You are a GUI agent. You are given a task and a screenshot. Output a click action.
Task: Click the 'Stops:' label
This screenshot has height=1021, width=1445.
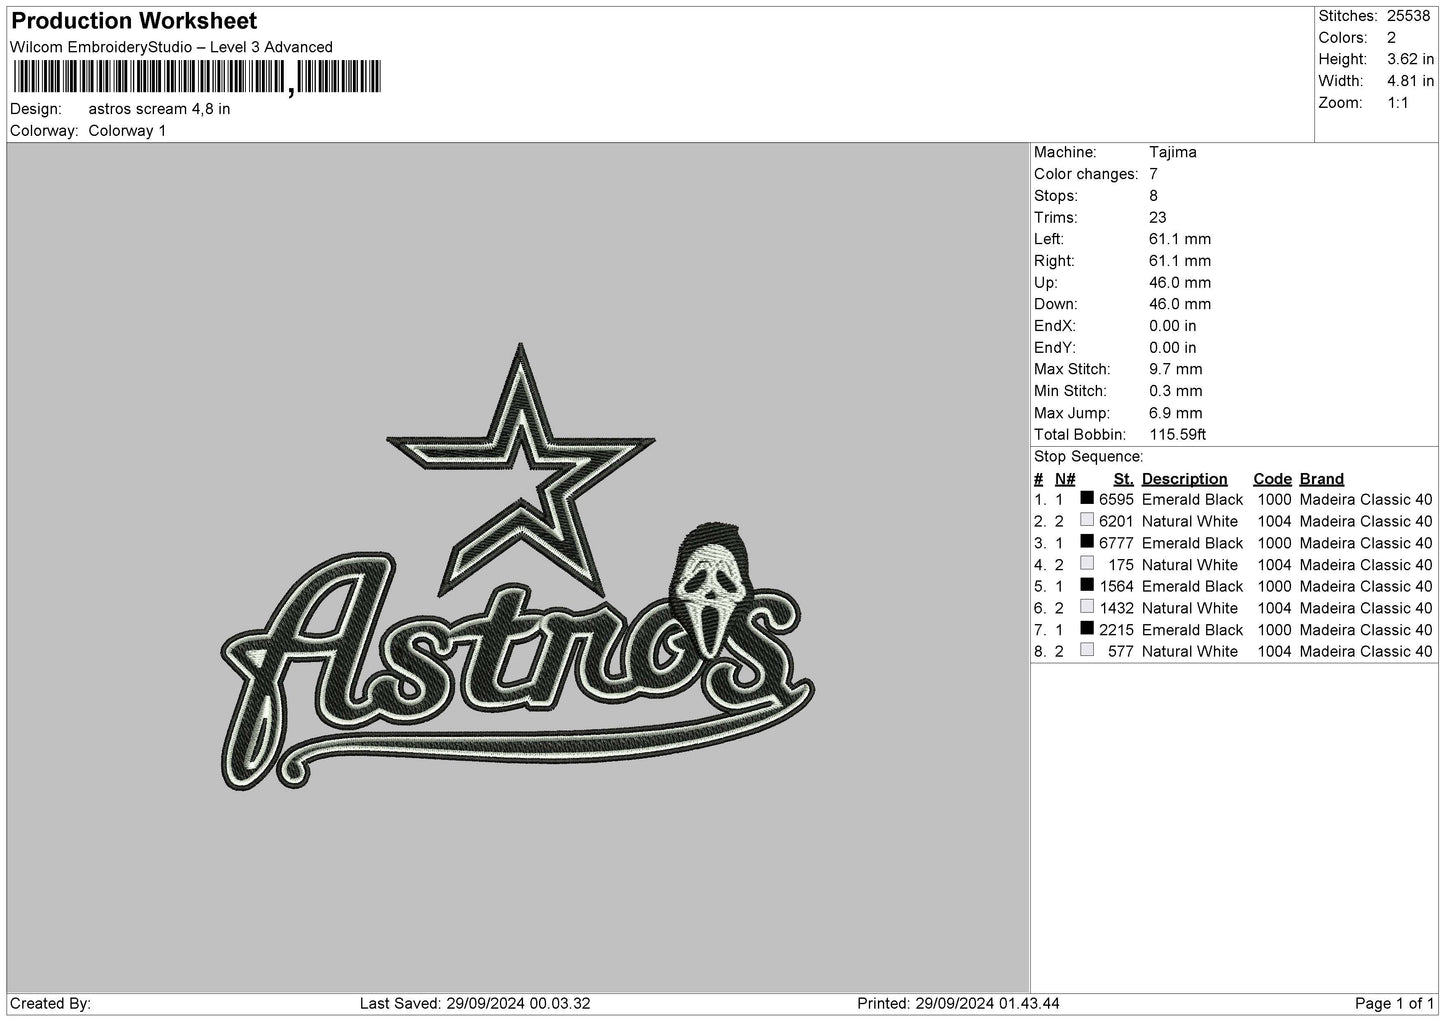pyautogui.click(x=1056, y=196)
